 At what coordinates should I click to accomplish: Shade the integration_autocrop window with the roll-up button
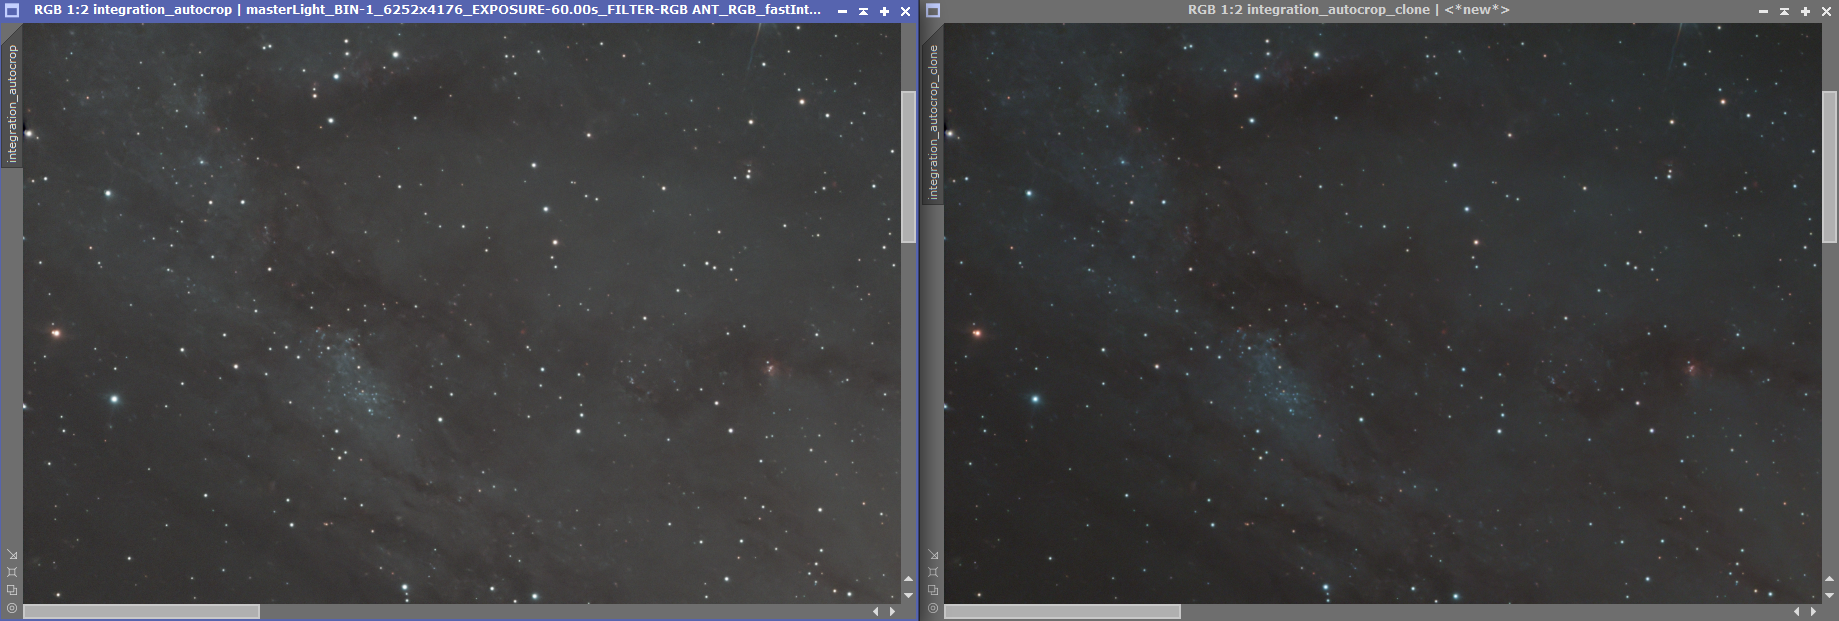point(863,12)
